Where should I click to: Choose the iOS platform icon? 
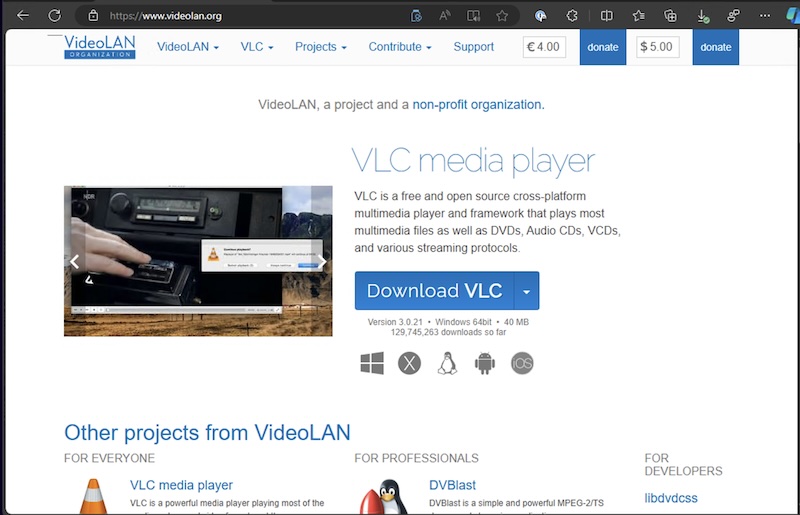click(522, 364)
